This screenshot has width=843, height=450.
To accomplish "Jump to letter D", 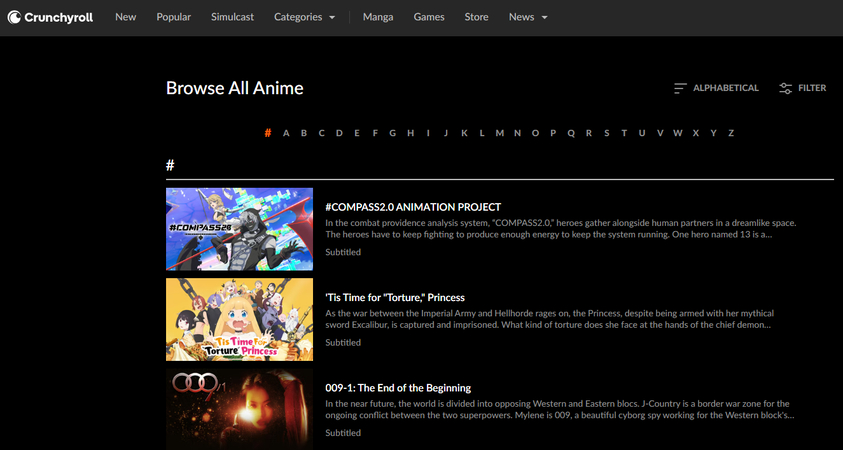I will click(339, 133).
